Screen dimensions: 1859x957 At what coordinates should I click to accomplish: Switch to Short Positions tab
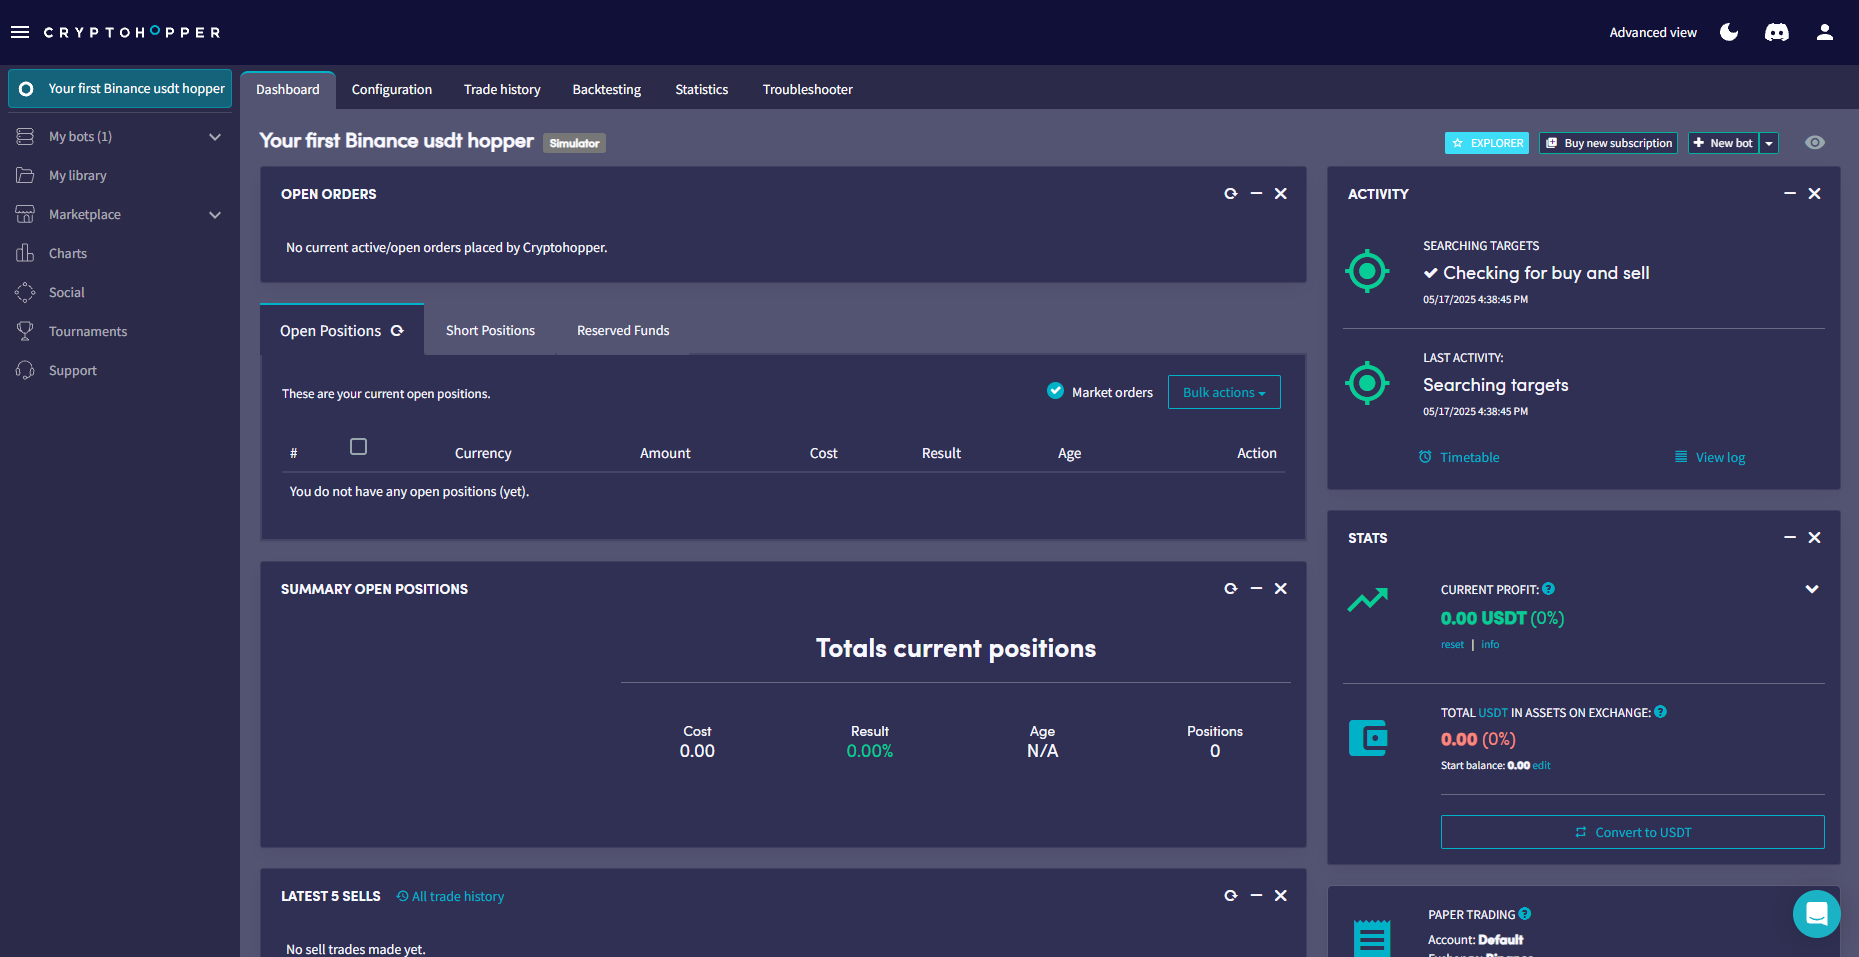[490, 330]
